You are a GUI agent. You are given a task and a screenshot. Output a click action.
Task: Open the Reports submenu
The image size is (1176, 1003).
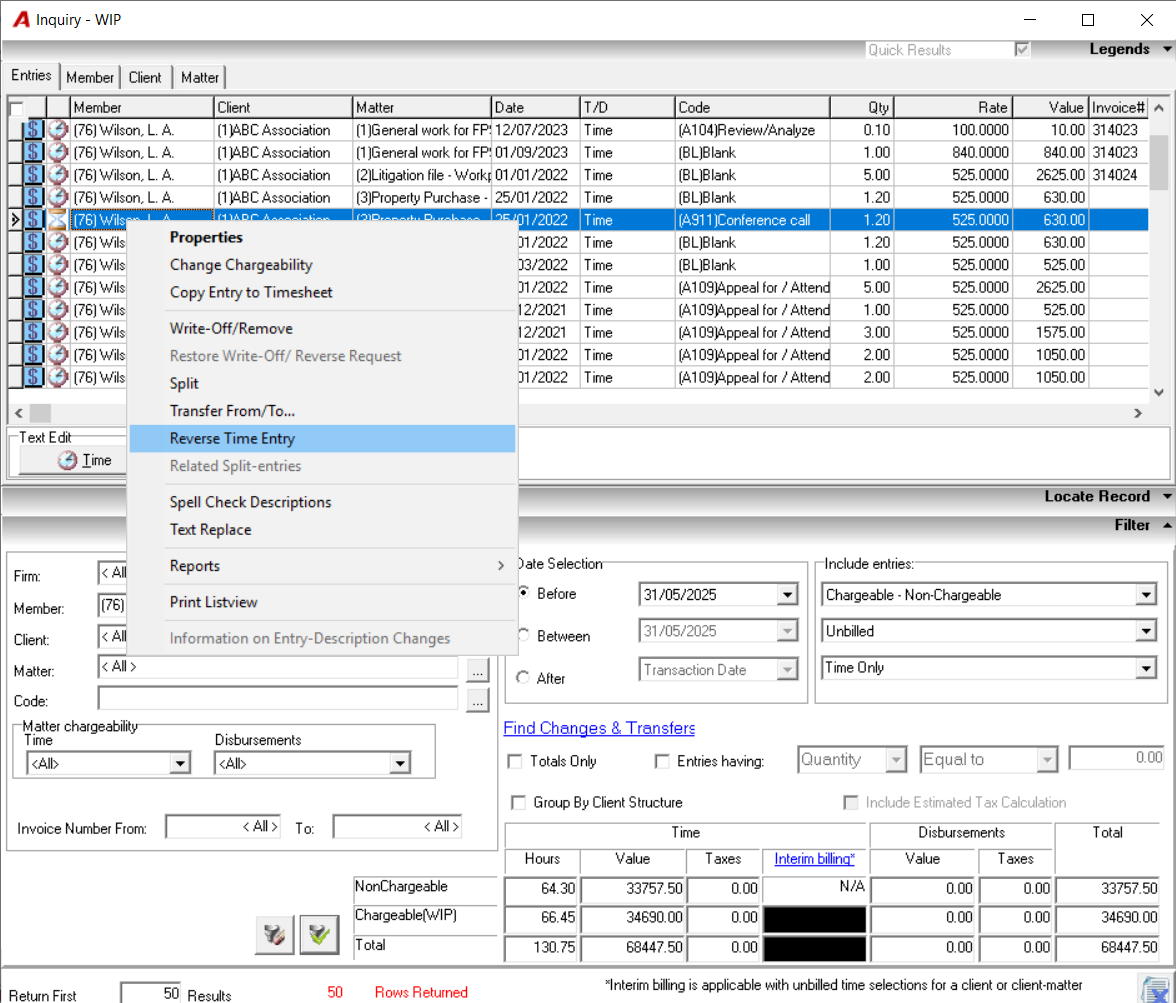click(322, 566)
